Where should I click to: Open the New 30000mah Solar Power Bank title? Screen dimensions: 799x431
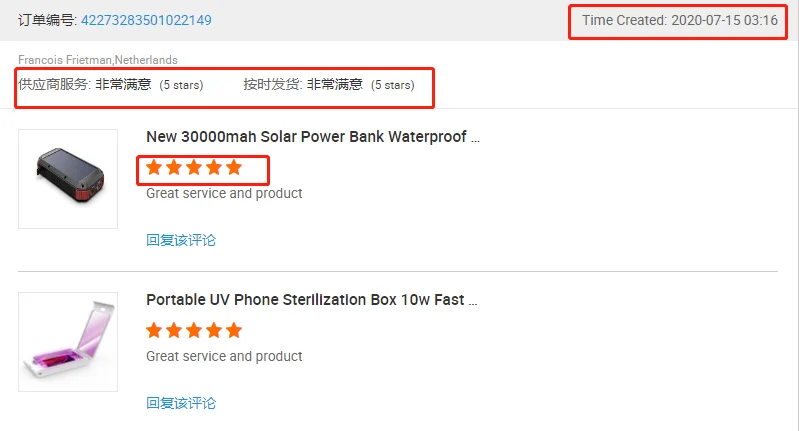coord(313,136)
